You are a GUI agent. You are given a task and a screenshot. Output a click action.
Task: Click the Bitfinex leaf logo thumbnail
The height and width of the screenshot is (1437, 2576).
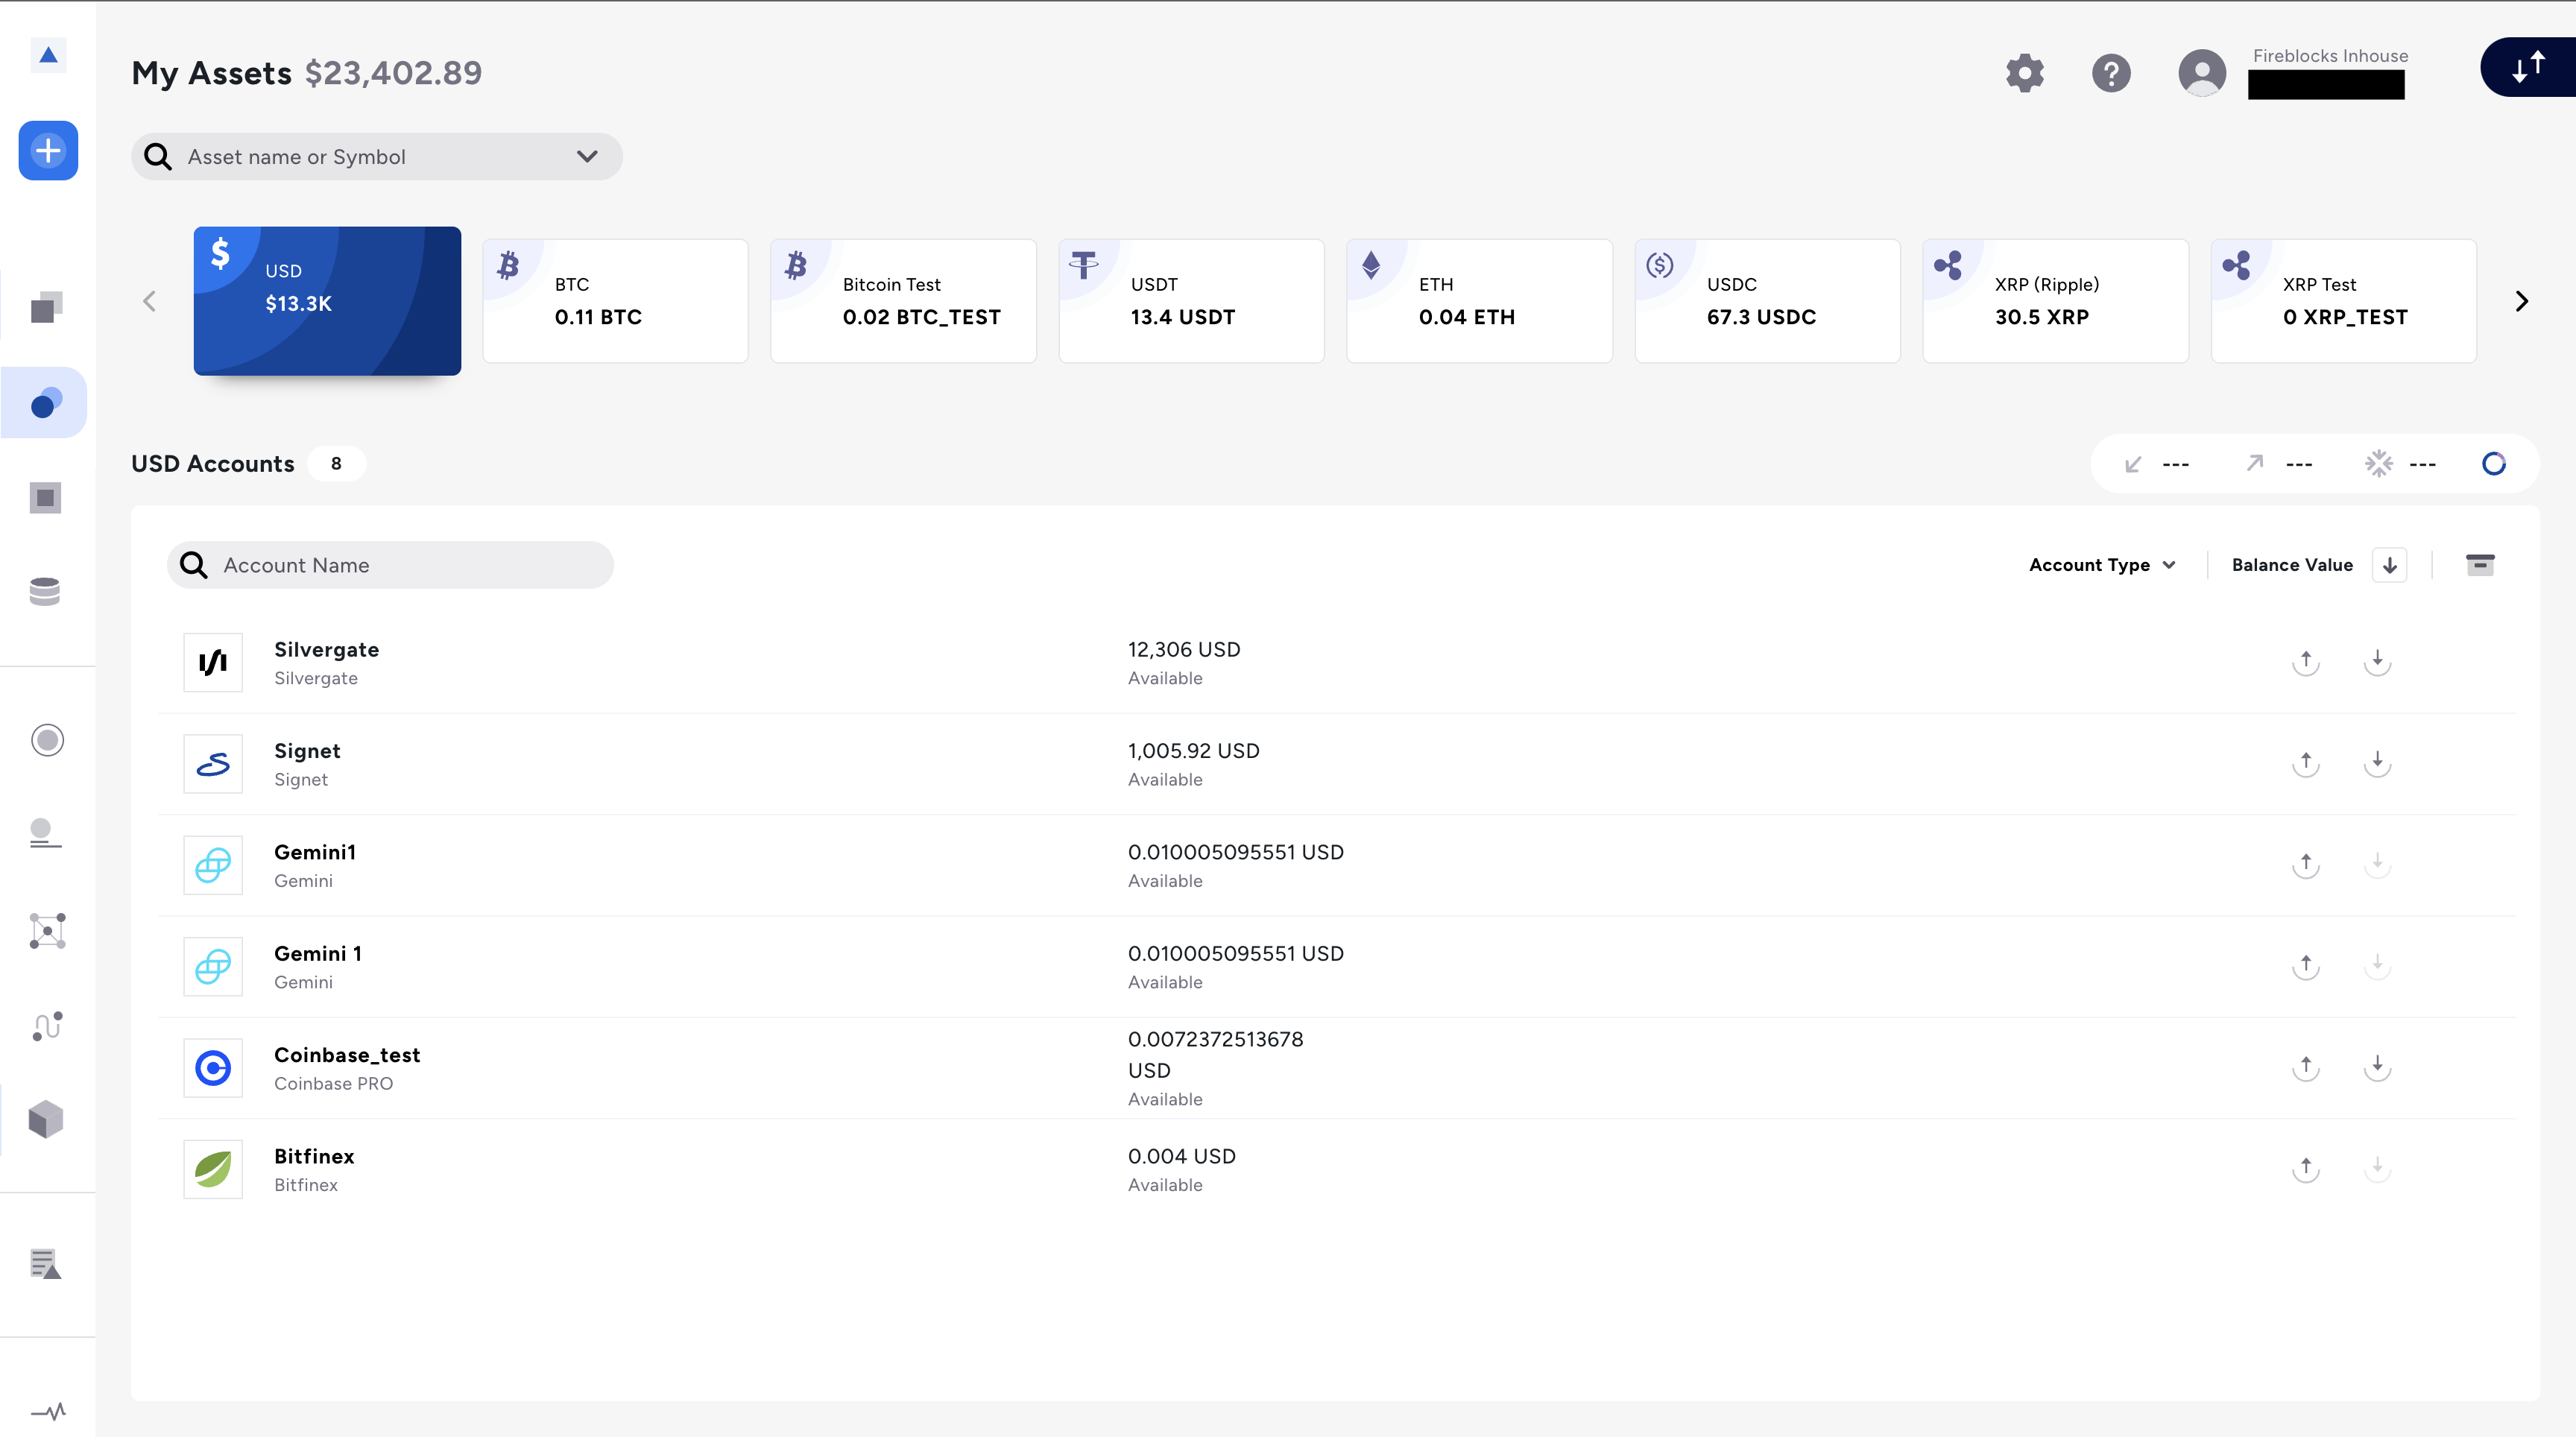pos(213,1169)
